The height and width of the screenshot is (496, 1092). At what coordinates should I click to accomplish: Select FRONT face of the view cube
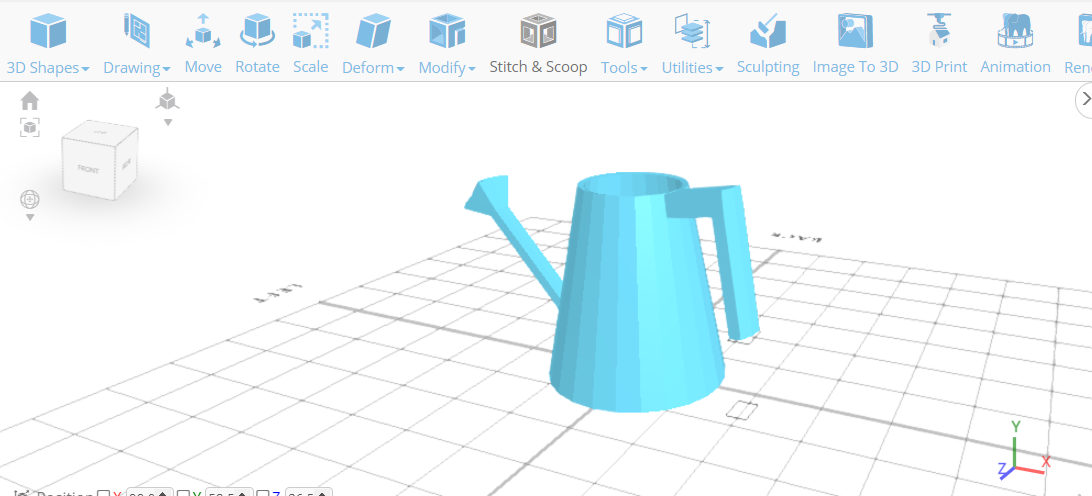click(x=88, y=169)
